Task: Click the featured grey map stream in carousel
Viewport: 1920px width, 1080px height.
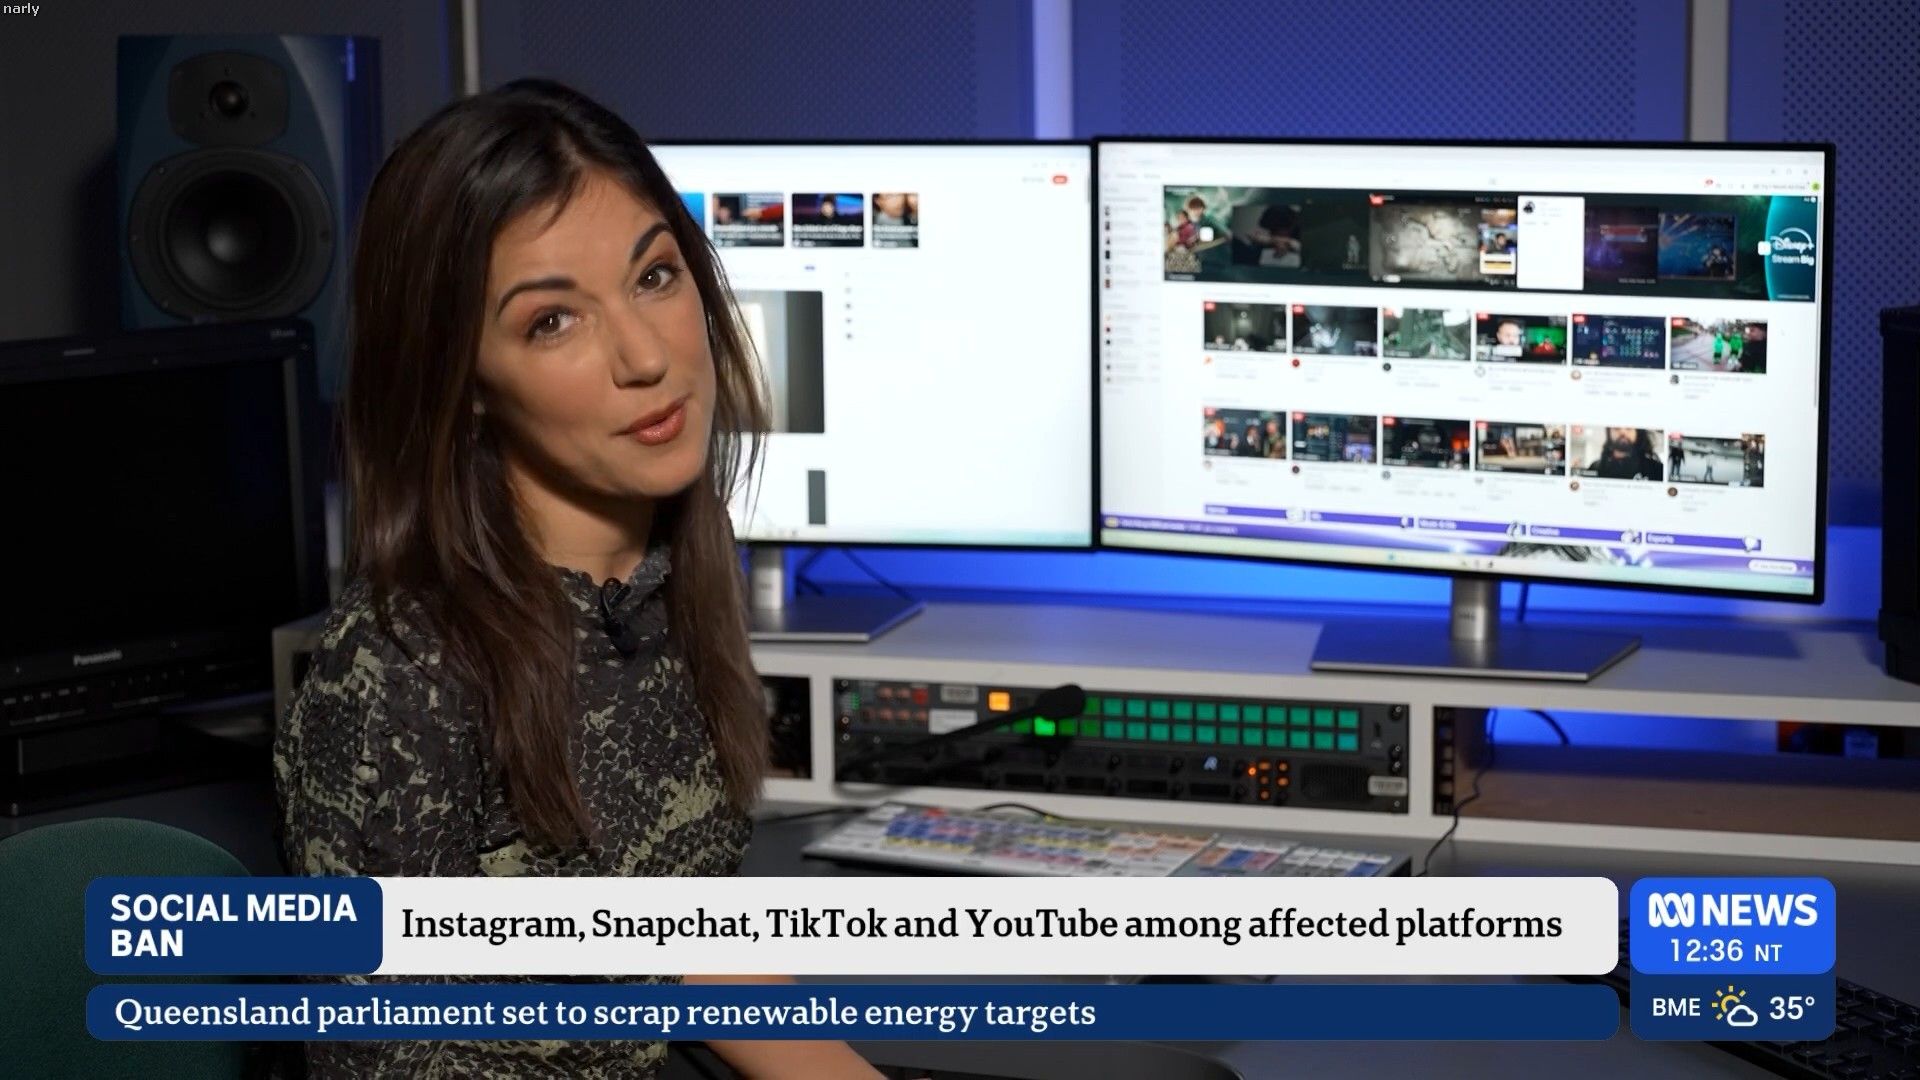Action: [x=1424, y=240]
